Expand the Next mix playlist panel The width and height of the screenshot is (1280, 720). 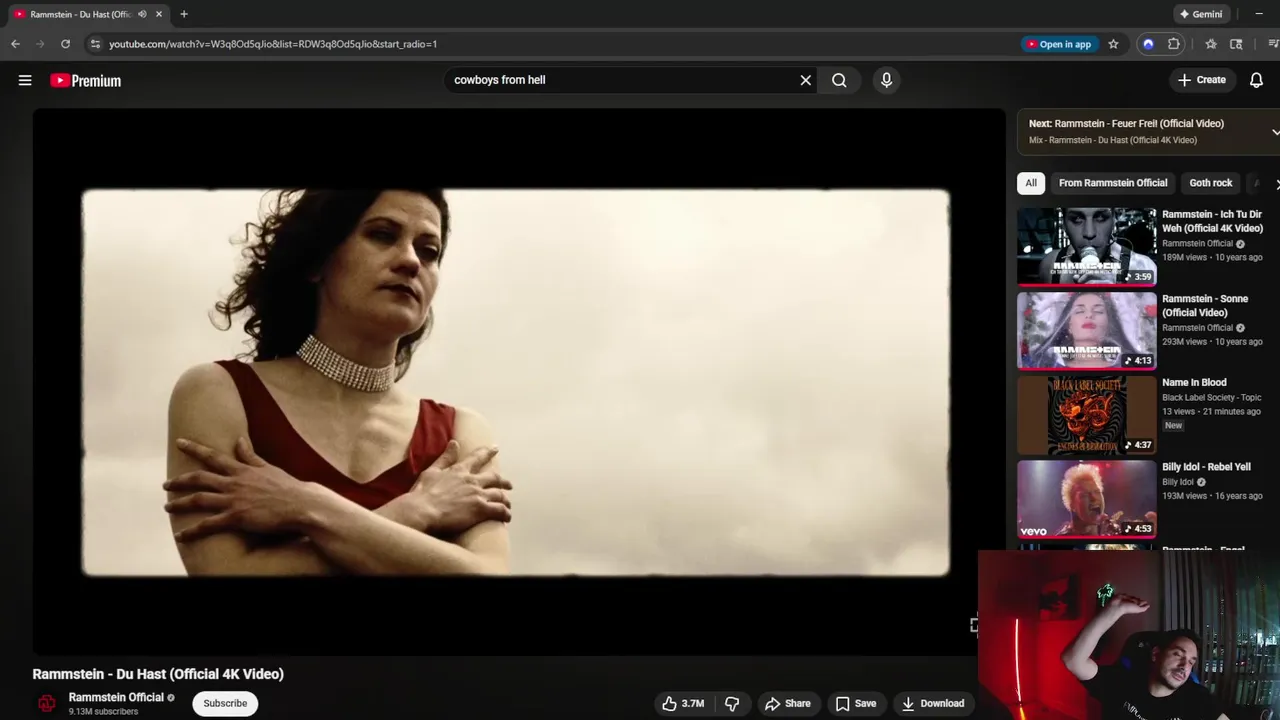(x=1275, y=132)
